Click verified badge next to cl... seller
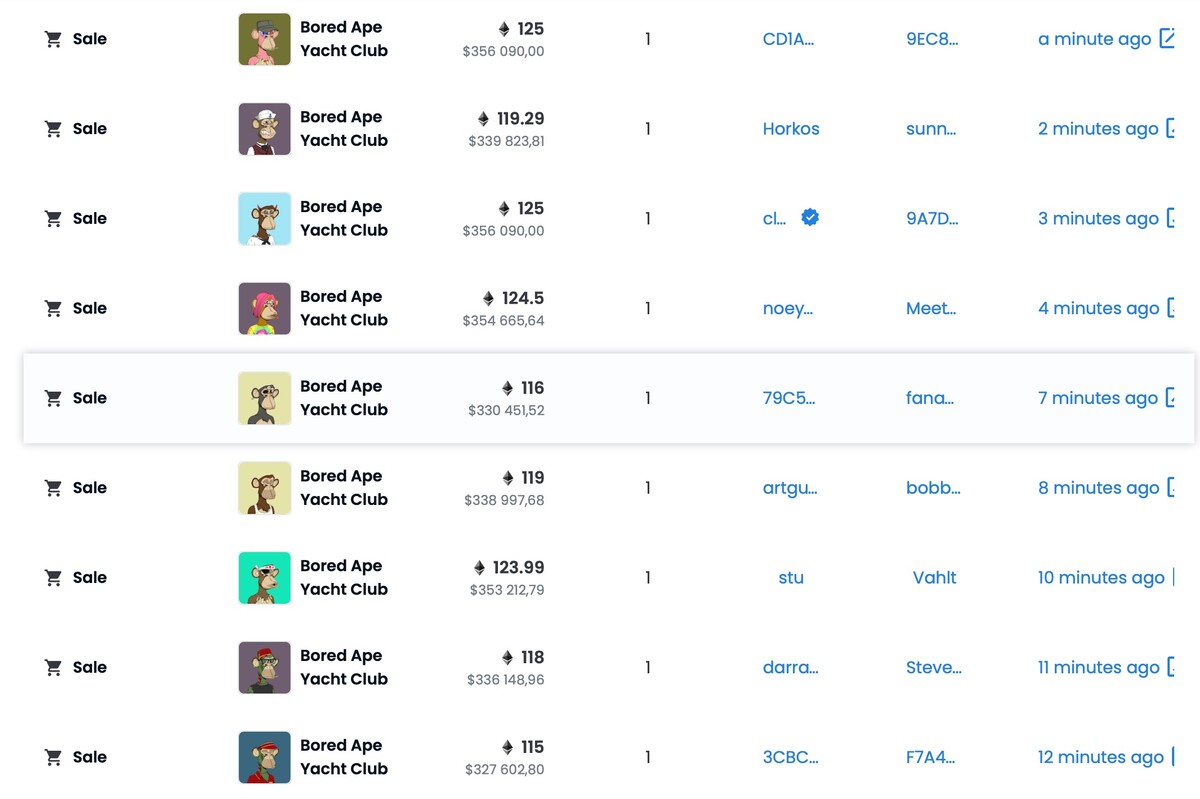Screen dimensions: 1200x799 coord(810,217)
